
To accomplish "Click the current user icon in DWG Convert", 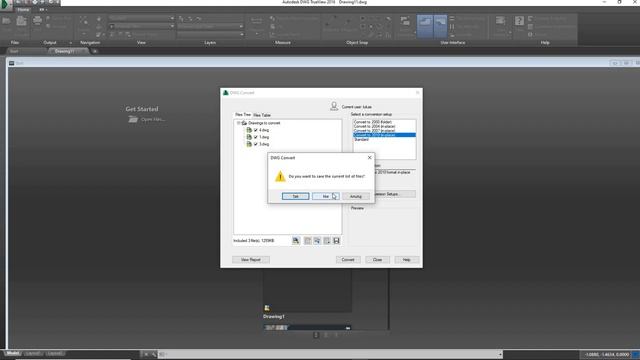I will [x=334, y=106].
